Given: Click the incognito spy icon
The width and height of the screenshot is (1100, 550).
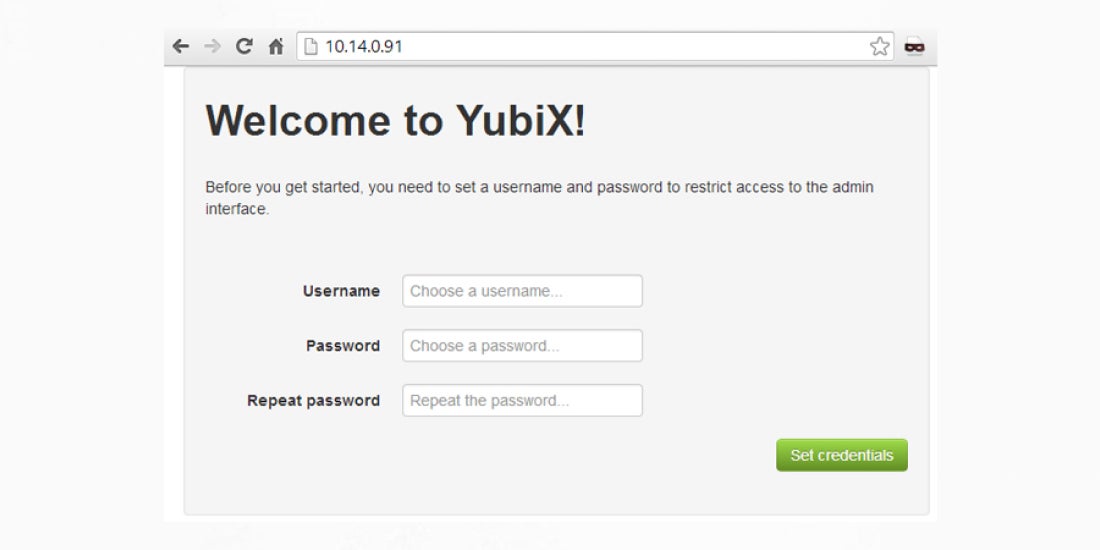Looking at the screenshot, I should (914, 46).
